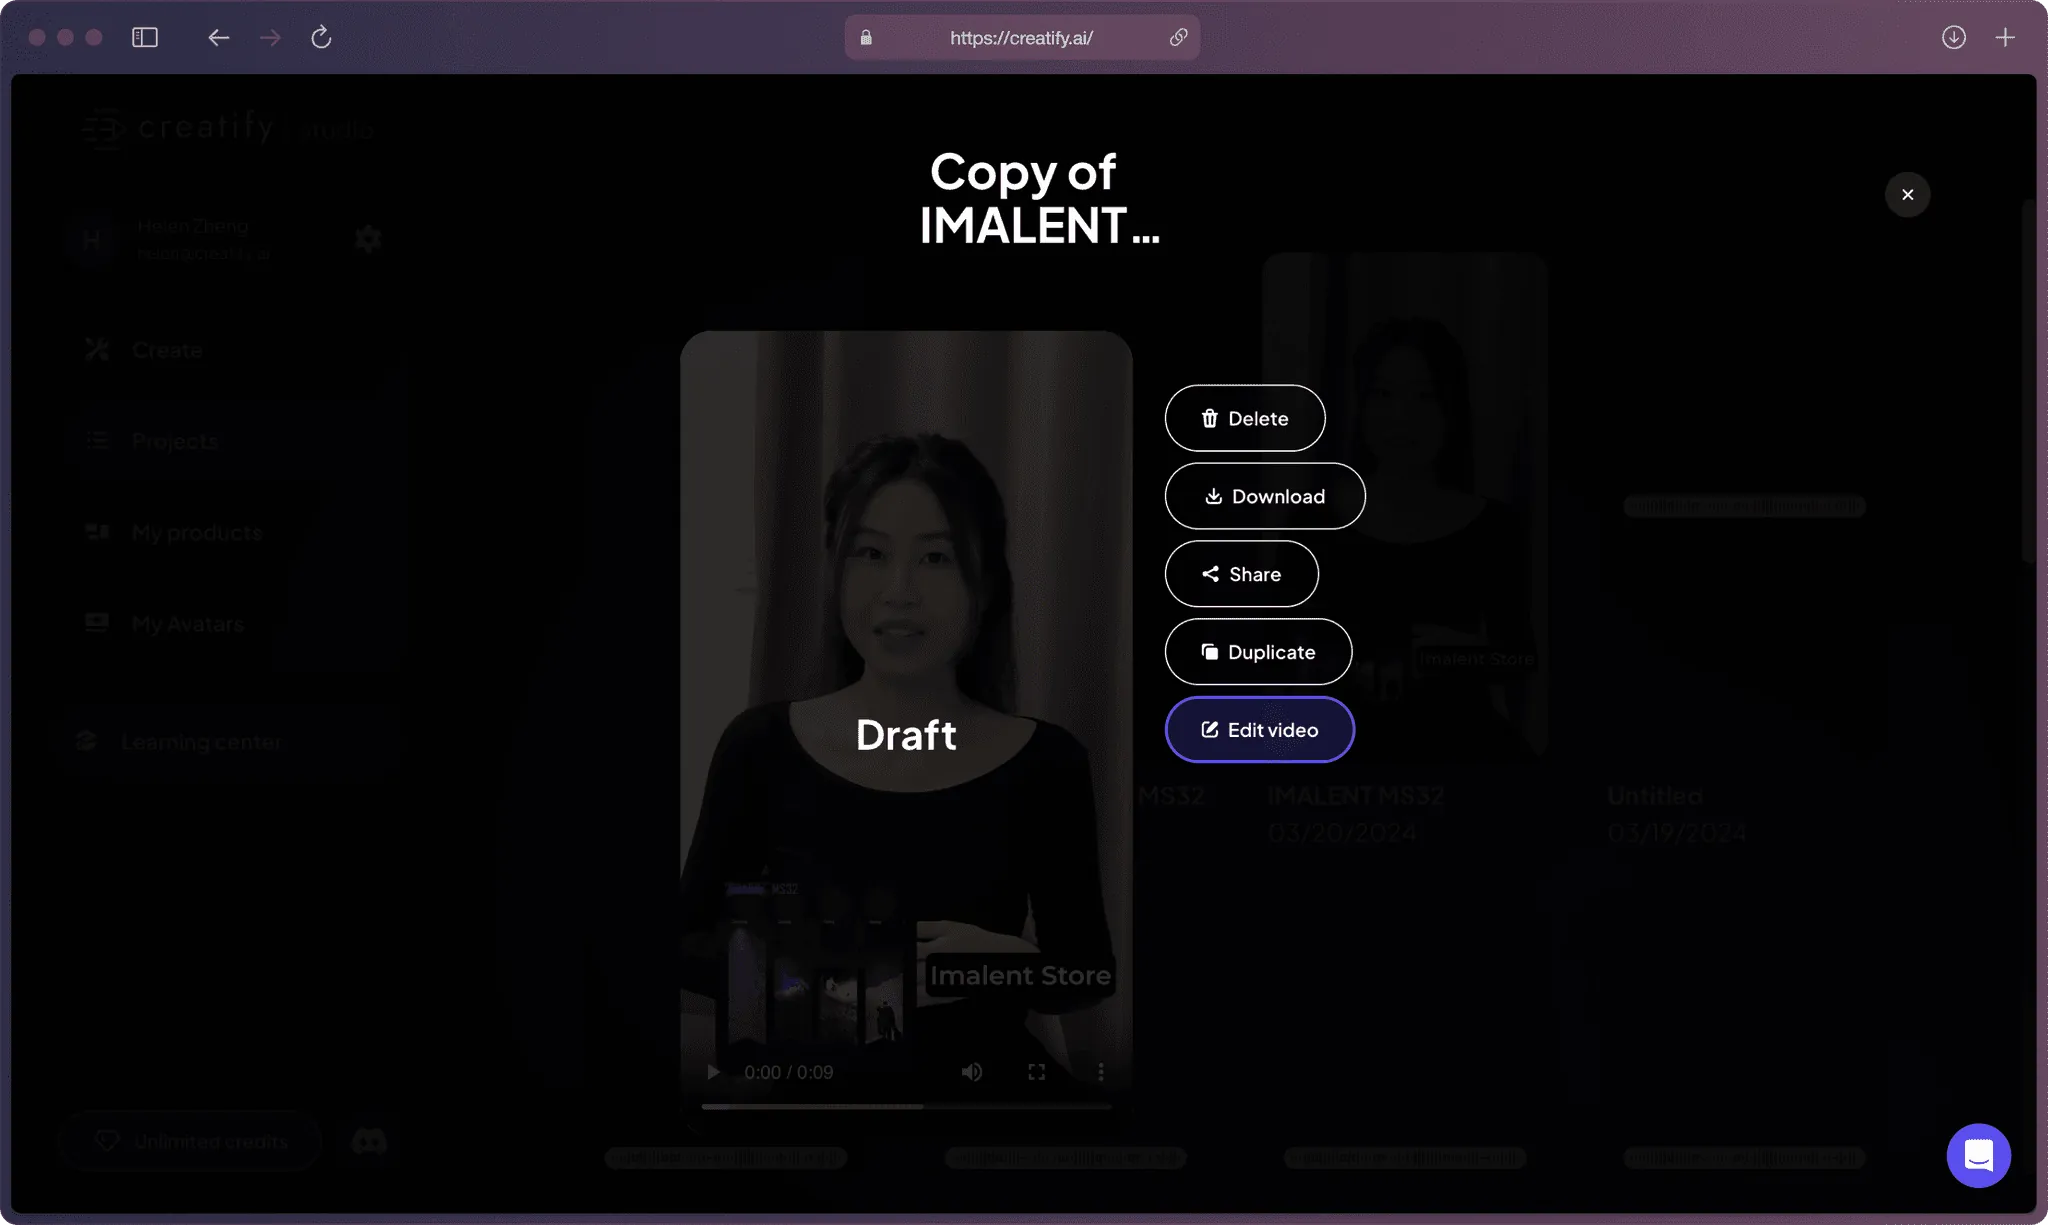This screenshot has width=2048, height=1225.
Task: Toggle the browser sidebar
Action: [x=145, y=37]
